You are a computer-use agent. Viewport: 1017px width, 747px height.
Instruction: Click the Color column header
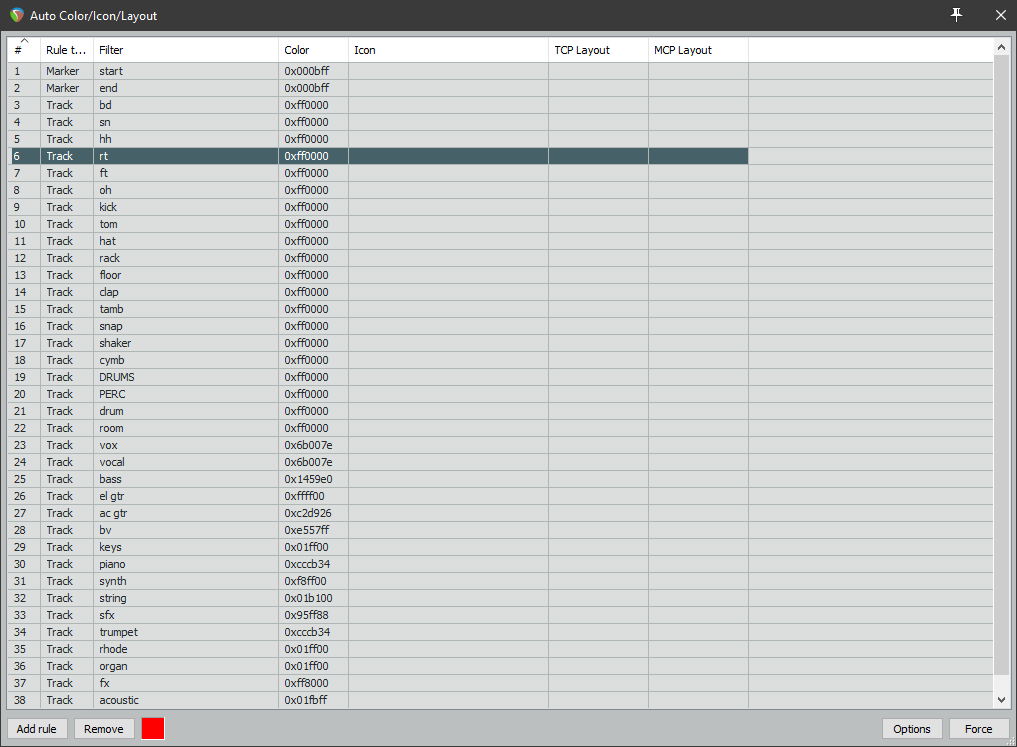tap(312, 50)
